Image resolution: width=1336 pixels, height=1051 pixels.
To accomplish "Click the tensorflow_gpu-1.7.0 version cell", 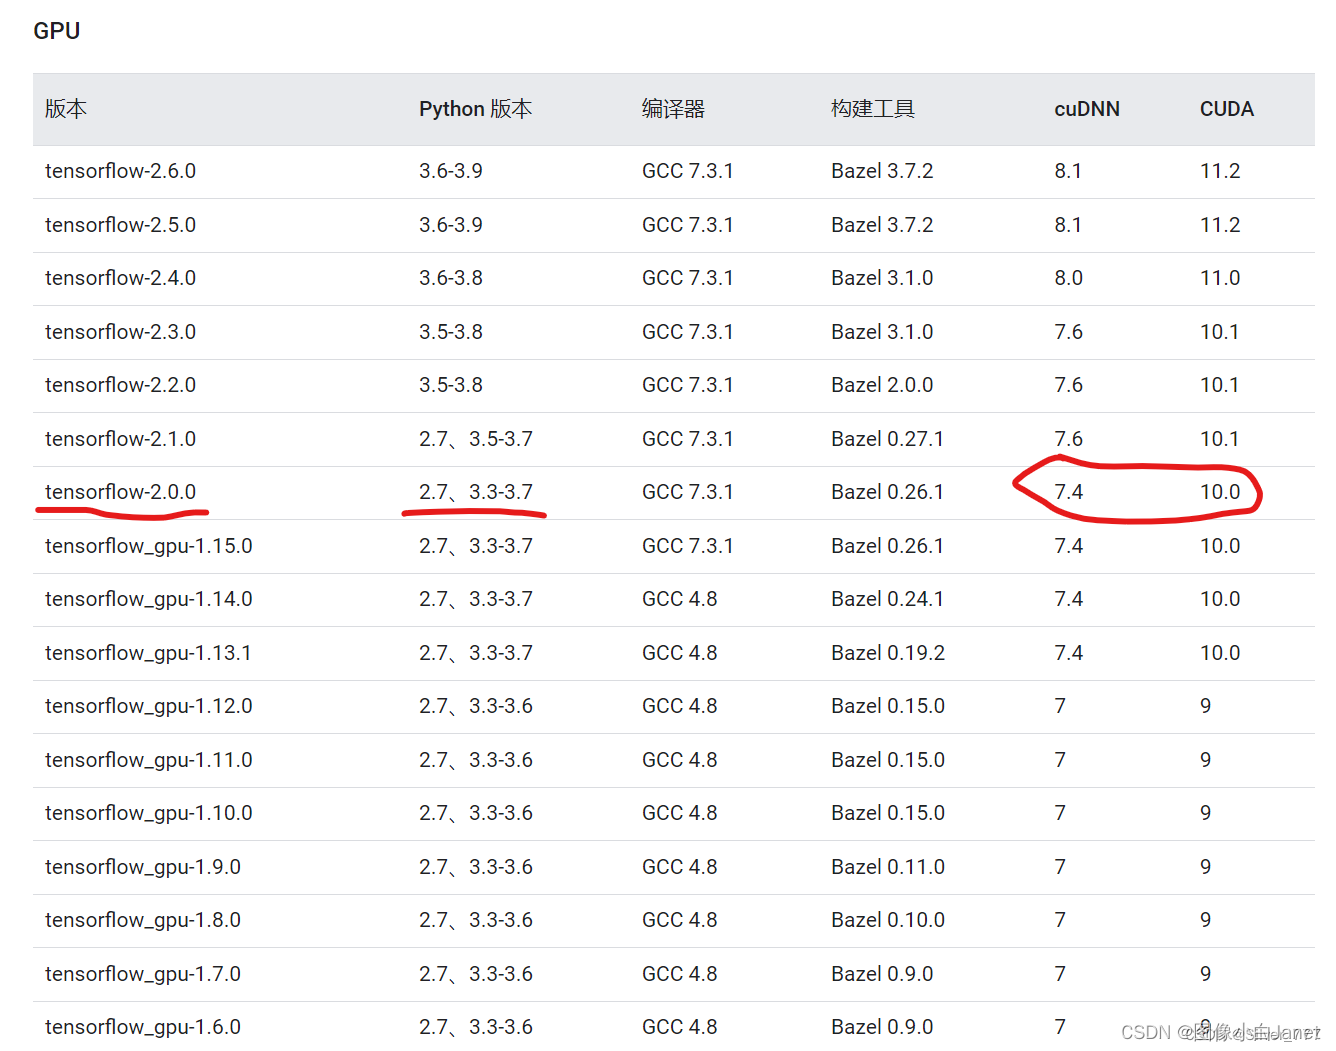I will 143,974.
